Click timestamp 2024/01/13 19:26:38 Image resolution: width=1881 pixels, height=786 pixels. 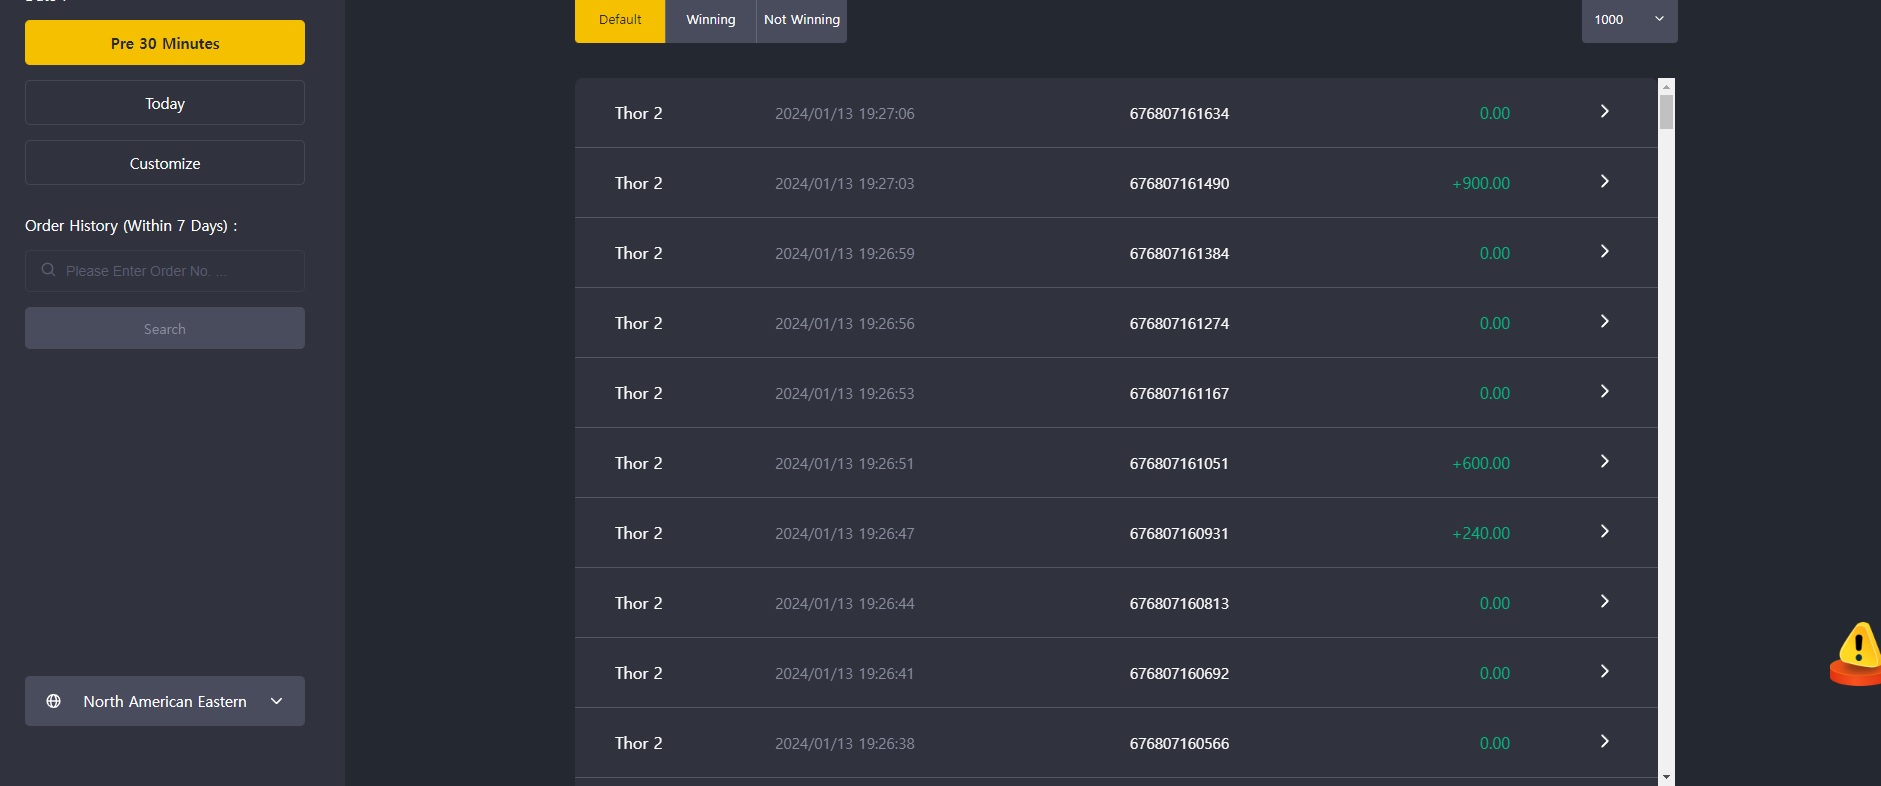(x=845, y=744)
